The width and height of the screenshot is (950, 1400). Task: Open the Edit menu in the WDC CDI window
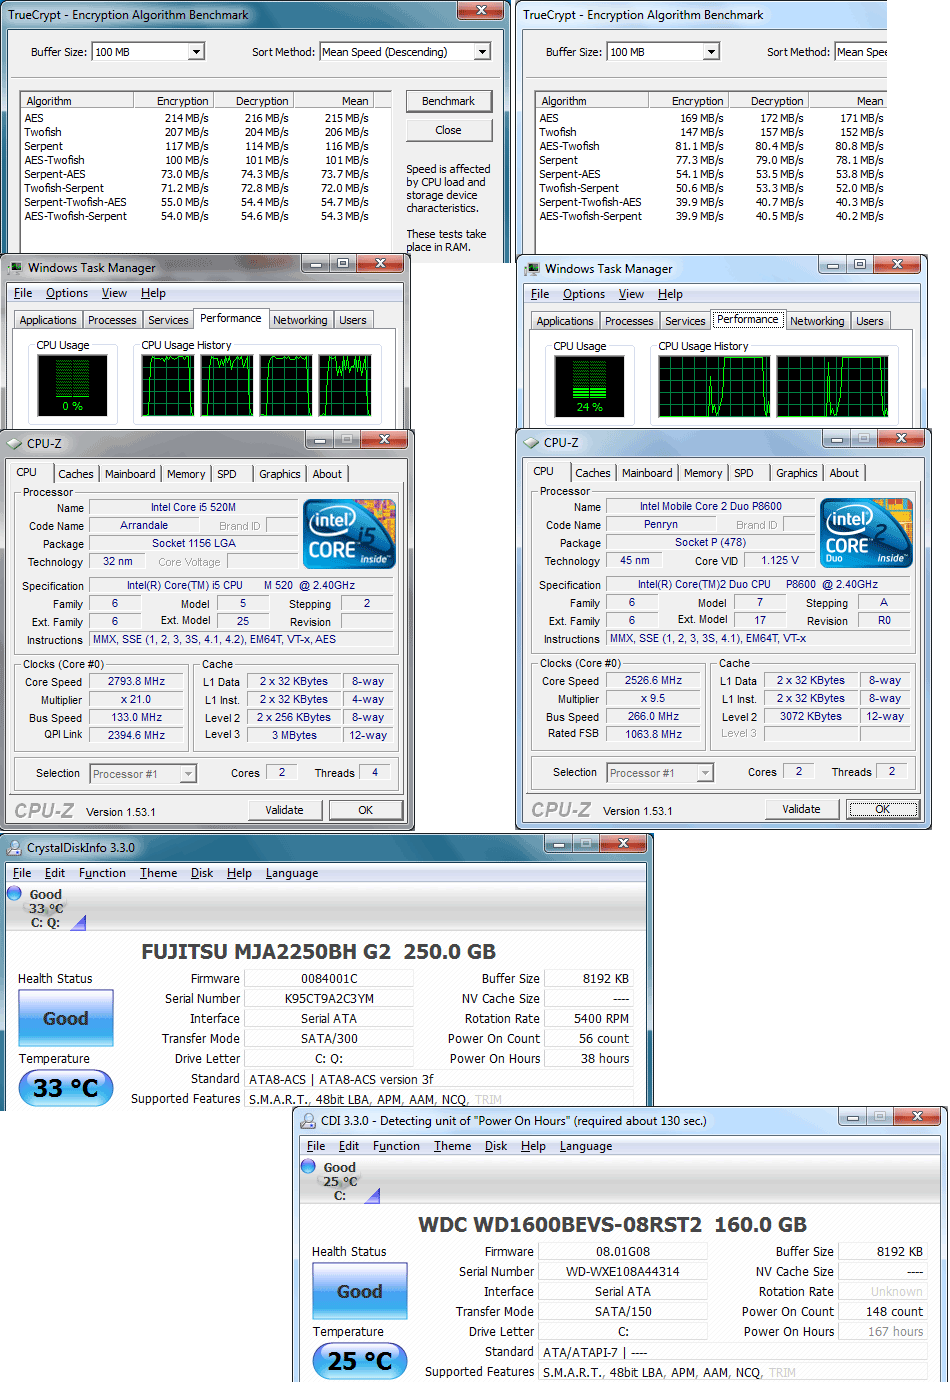tap(349, 1146)
